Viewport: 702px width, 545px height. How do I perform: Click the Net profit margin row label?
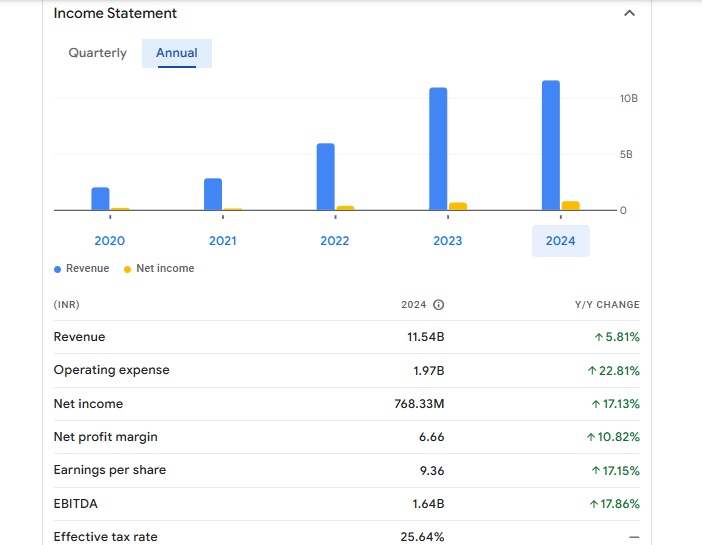coord(106,437)
